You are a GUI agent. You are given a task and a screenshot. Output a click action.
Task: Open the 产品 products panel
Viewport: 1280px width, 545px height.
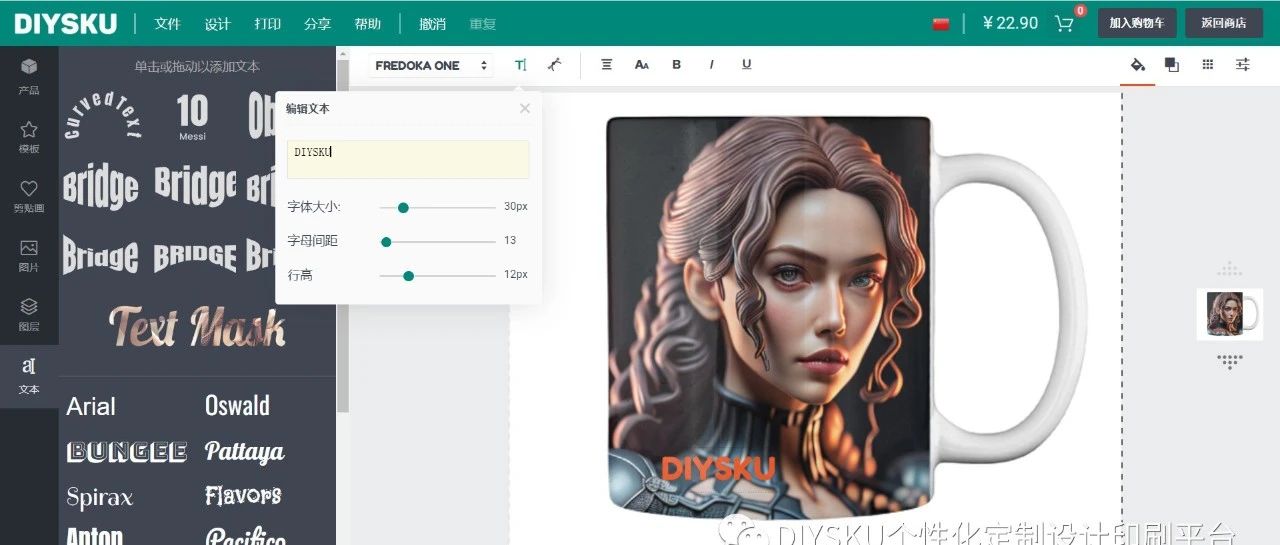point(29,76)
